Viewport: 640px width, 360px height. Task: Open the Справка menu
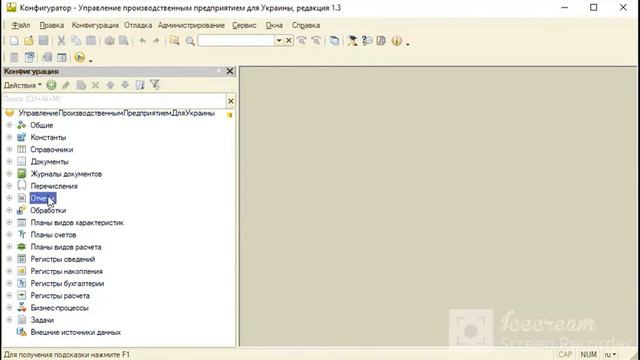pyautogui.click(x=306, y=25)
